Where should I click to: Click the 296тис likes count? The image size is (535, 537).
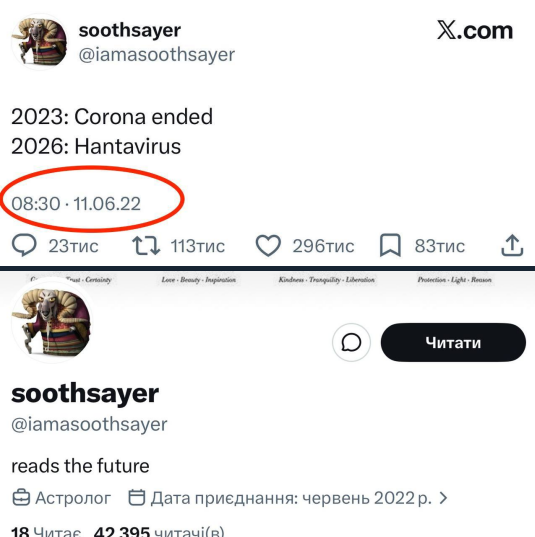coord(323,246)
